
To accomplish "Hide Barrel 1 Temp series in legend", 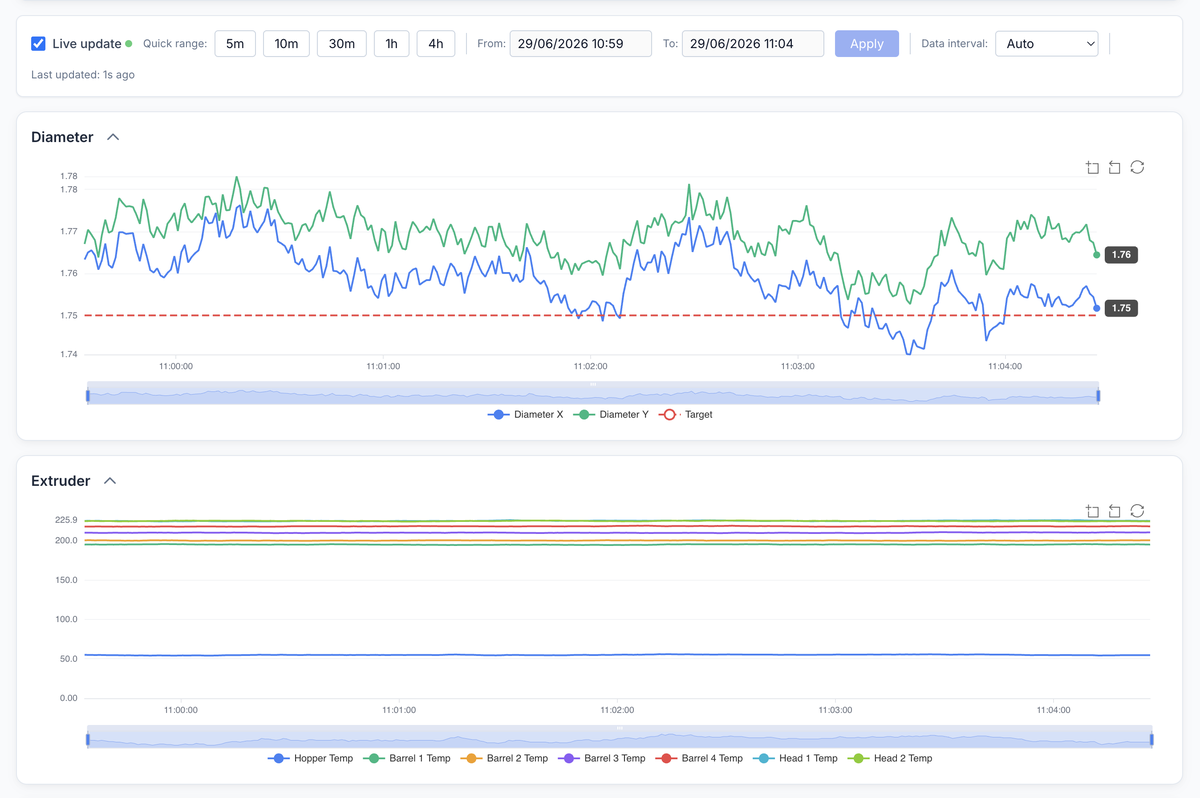I will point(406,758).
